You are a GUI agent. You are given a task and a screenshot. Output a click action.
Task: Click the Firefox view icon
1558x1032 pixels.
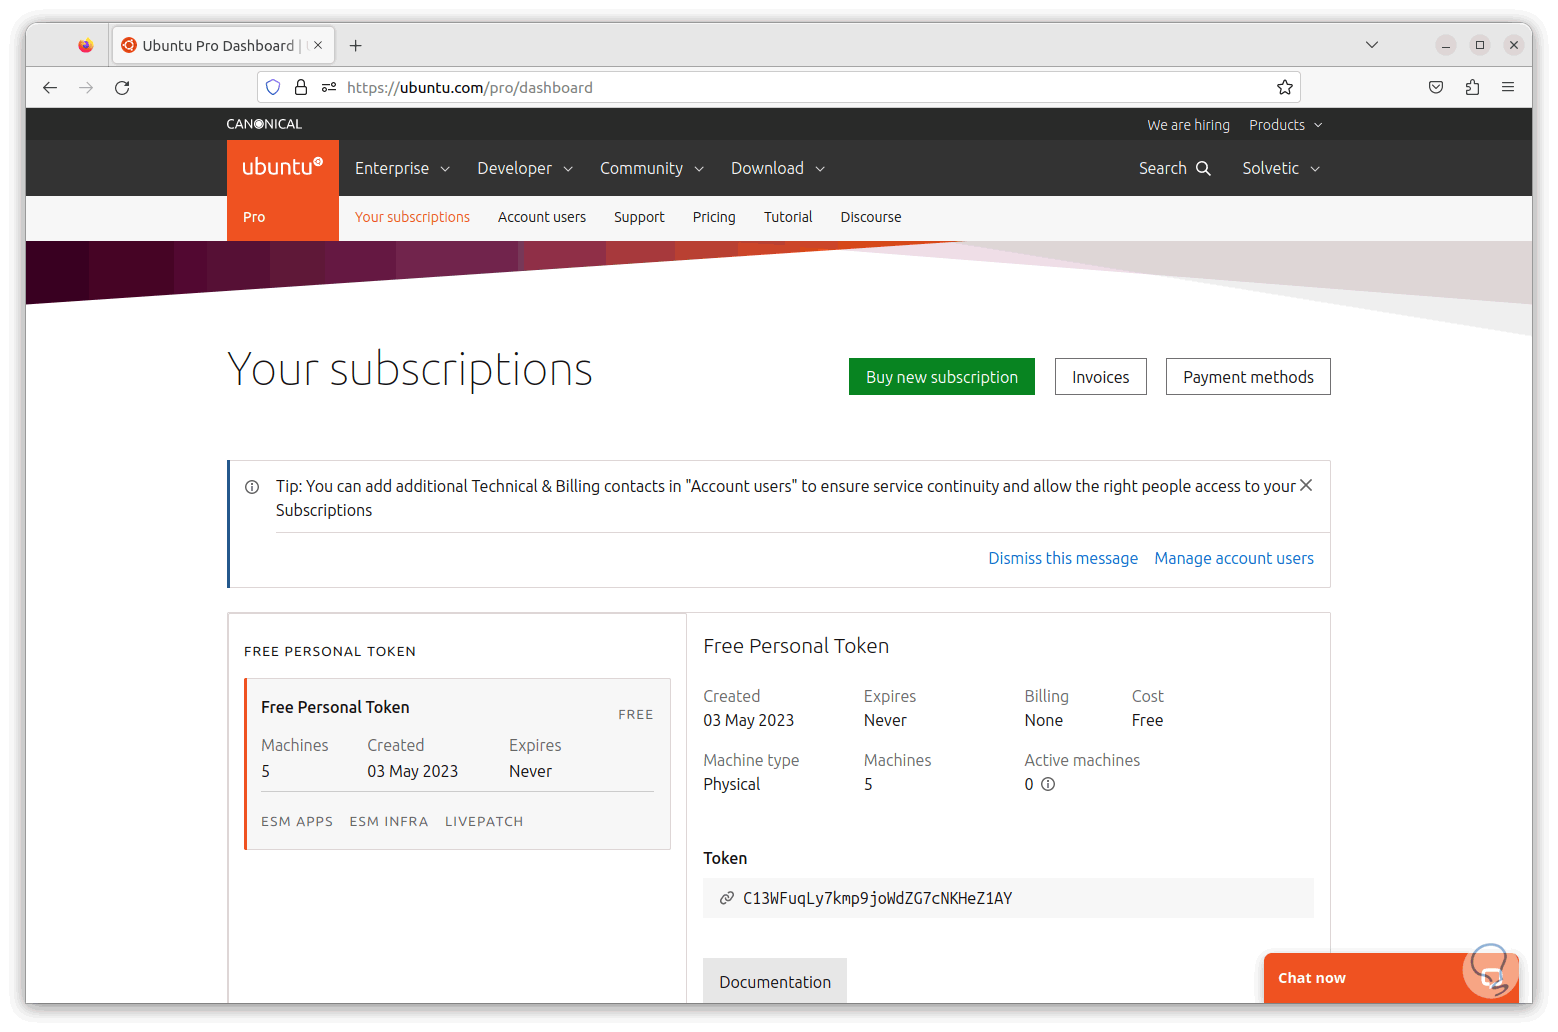click(86, 45)
